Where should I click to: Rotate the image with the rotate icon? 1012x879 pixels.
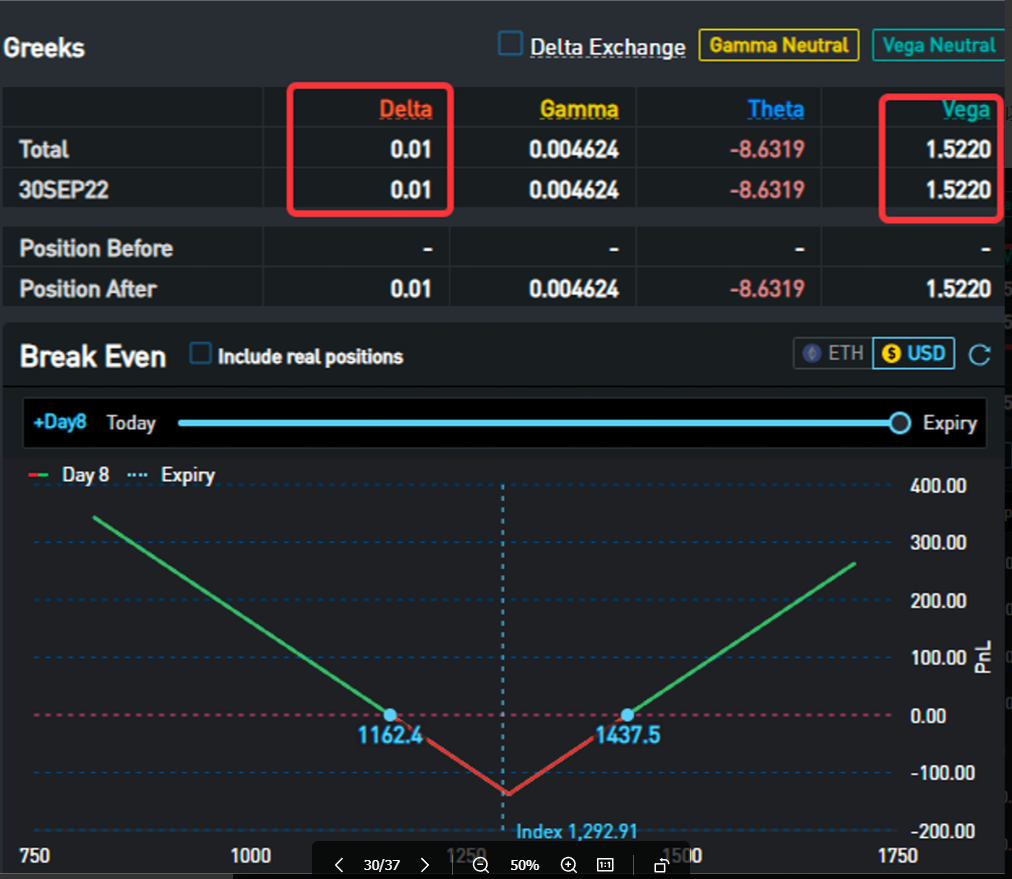661,865
